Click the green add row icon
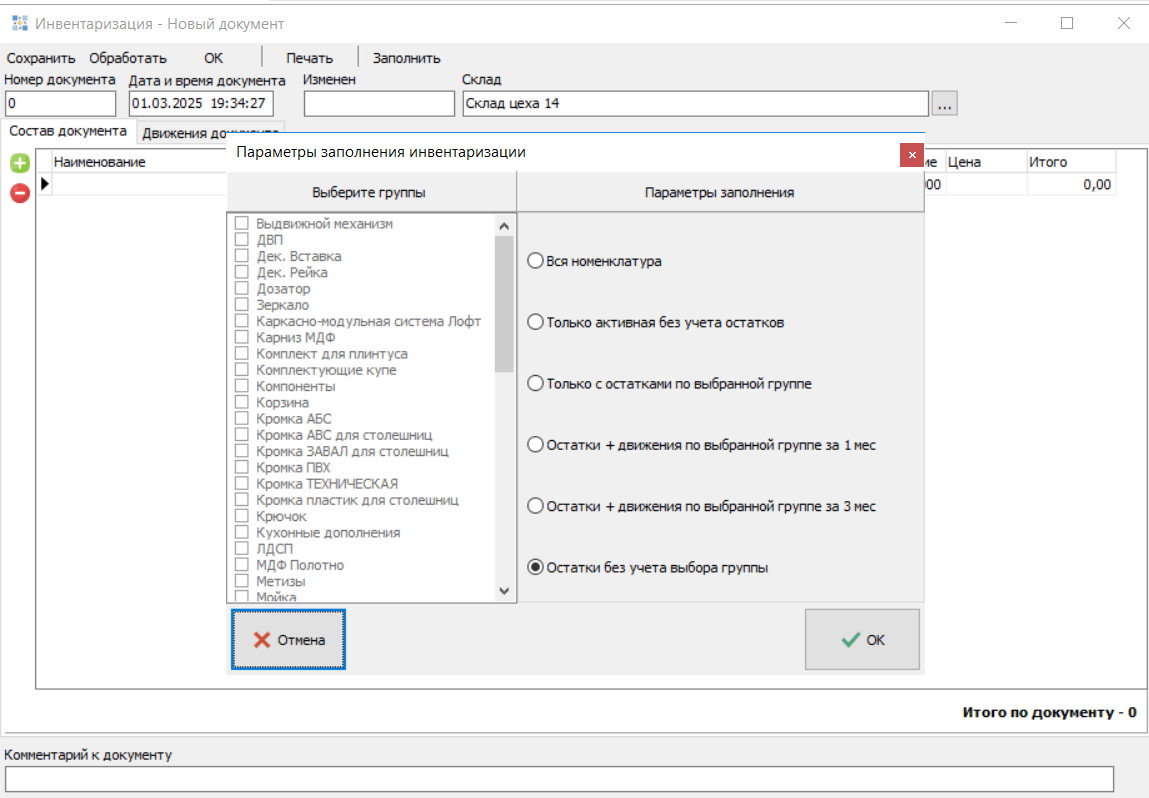 pos(19,163)
